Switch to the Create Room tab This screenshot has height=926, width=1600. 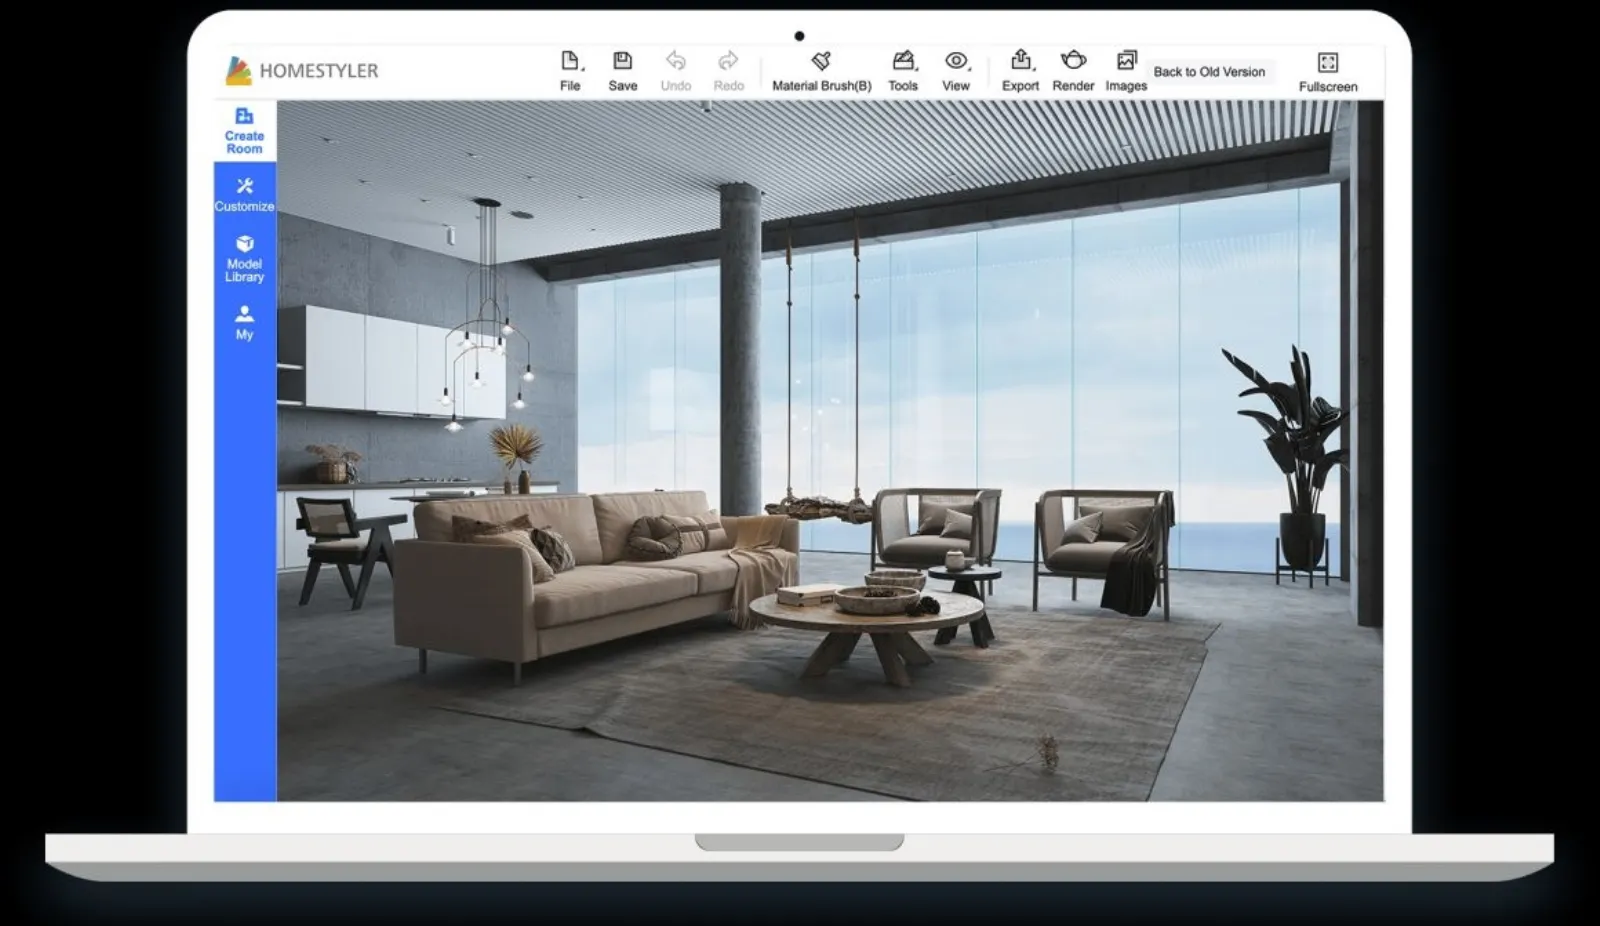(x=244, y=131)
